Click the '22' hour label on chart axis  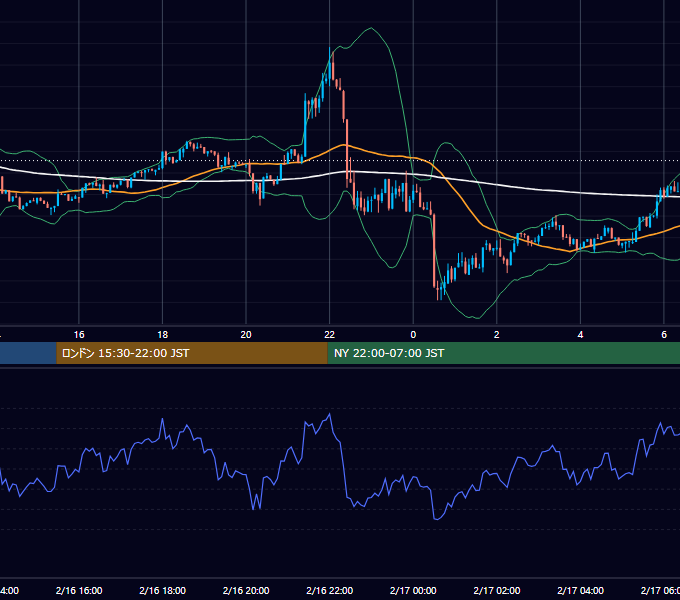click(x=330, y=335)
